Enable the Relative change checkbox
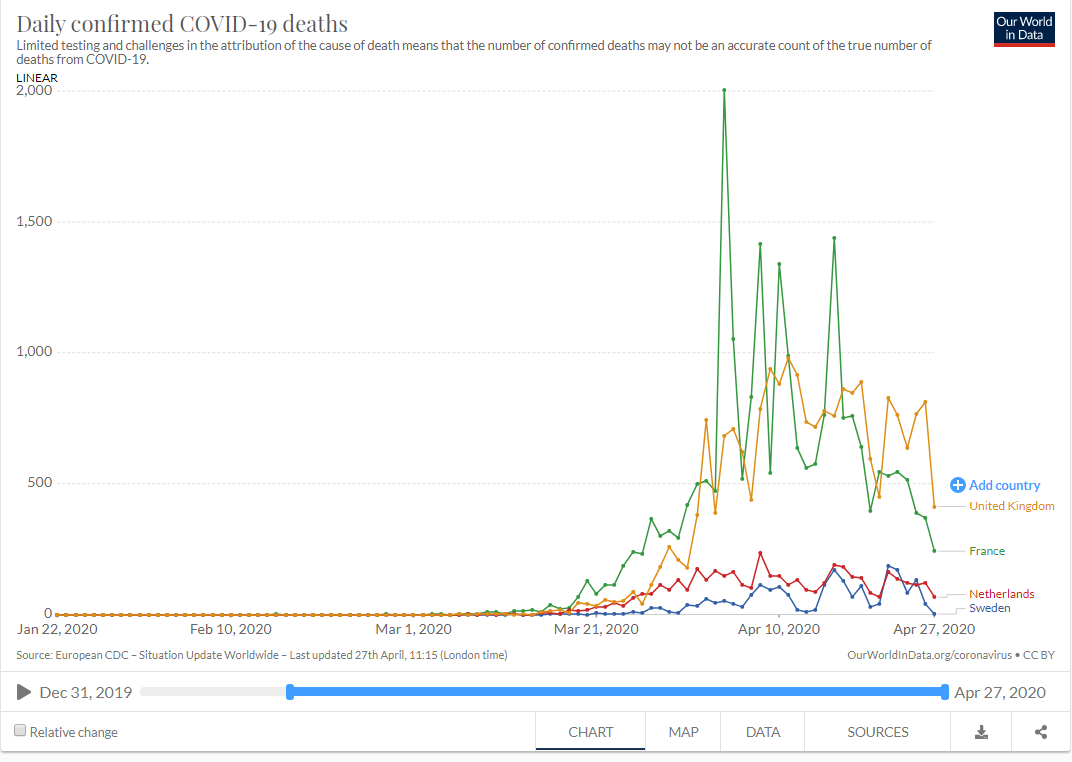The height and width of the screenshot is (762, 1072). (21, 731)
